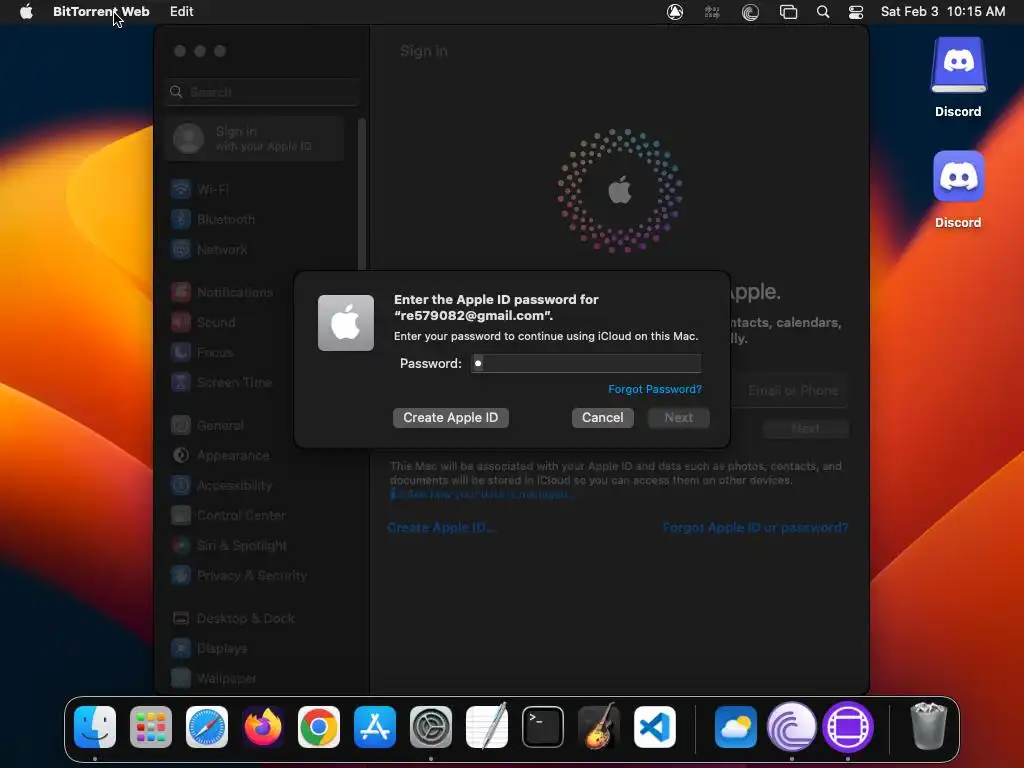Open the Edit menu

(x=182, y=12)
